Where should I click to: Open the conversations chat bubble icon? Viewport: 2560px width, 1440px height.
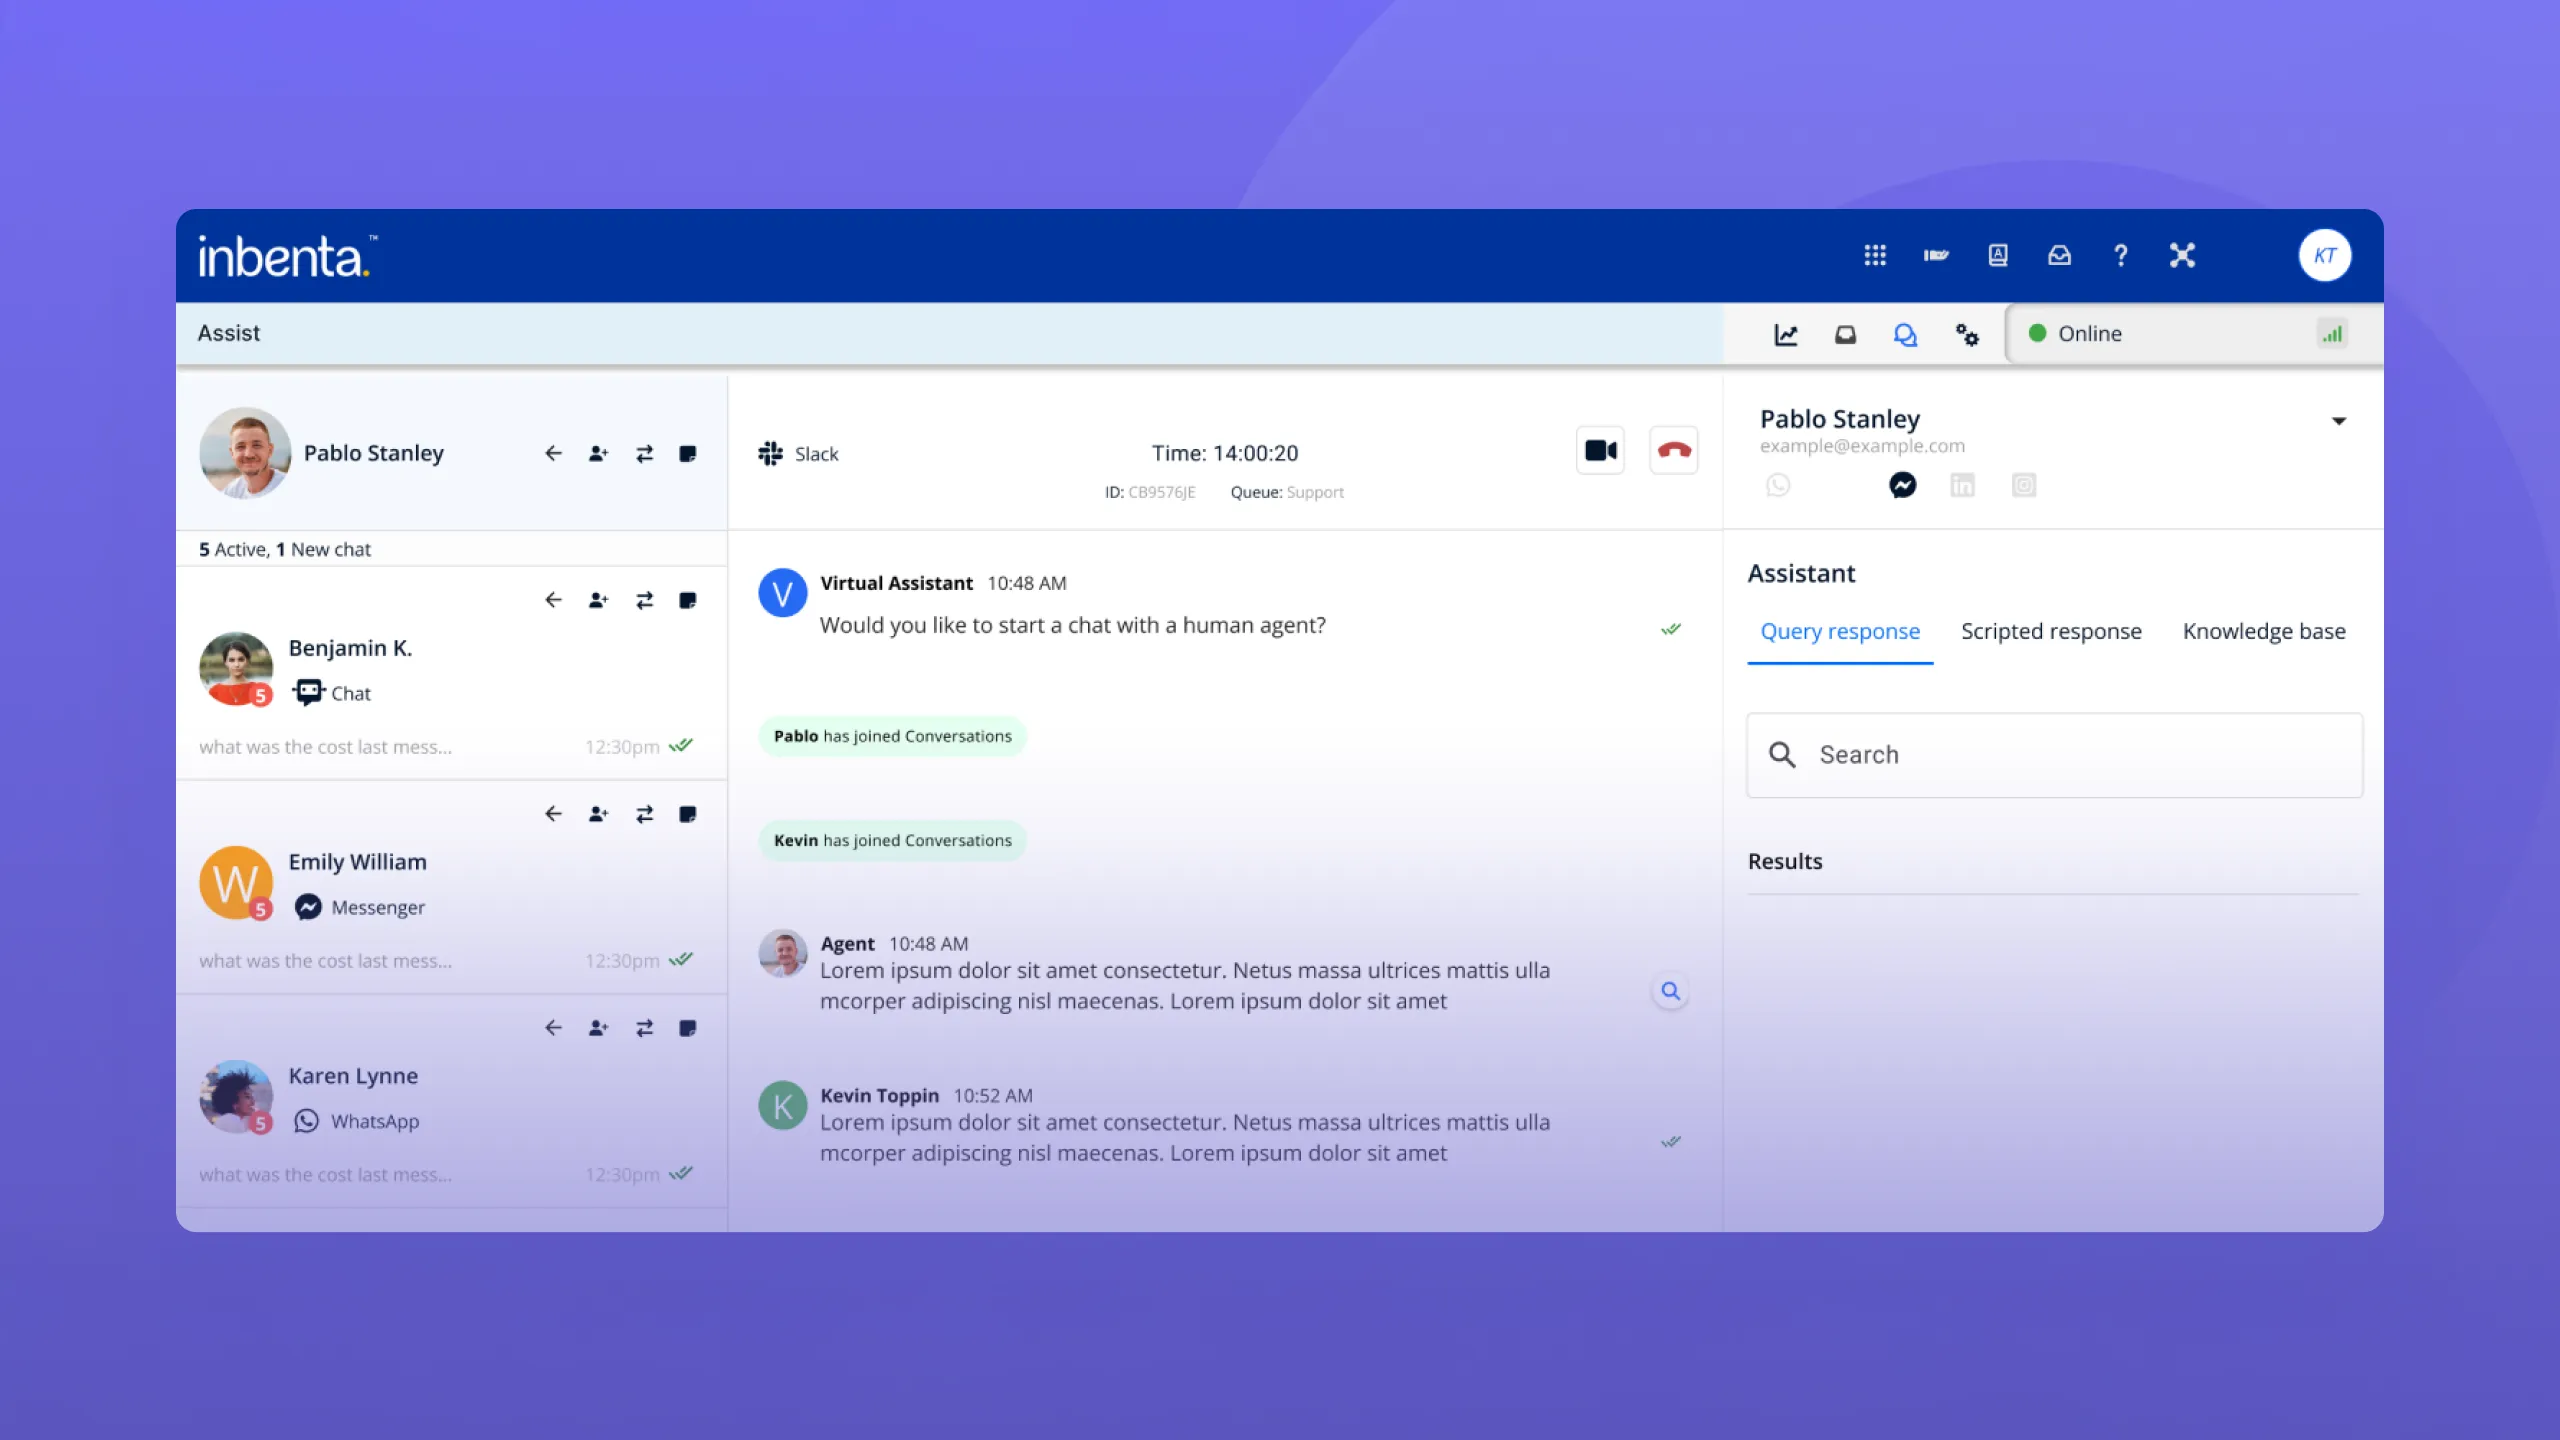pyautogui.click(x=1906, y=334)
